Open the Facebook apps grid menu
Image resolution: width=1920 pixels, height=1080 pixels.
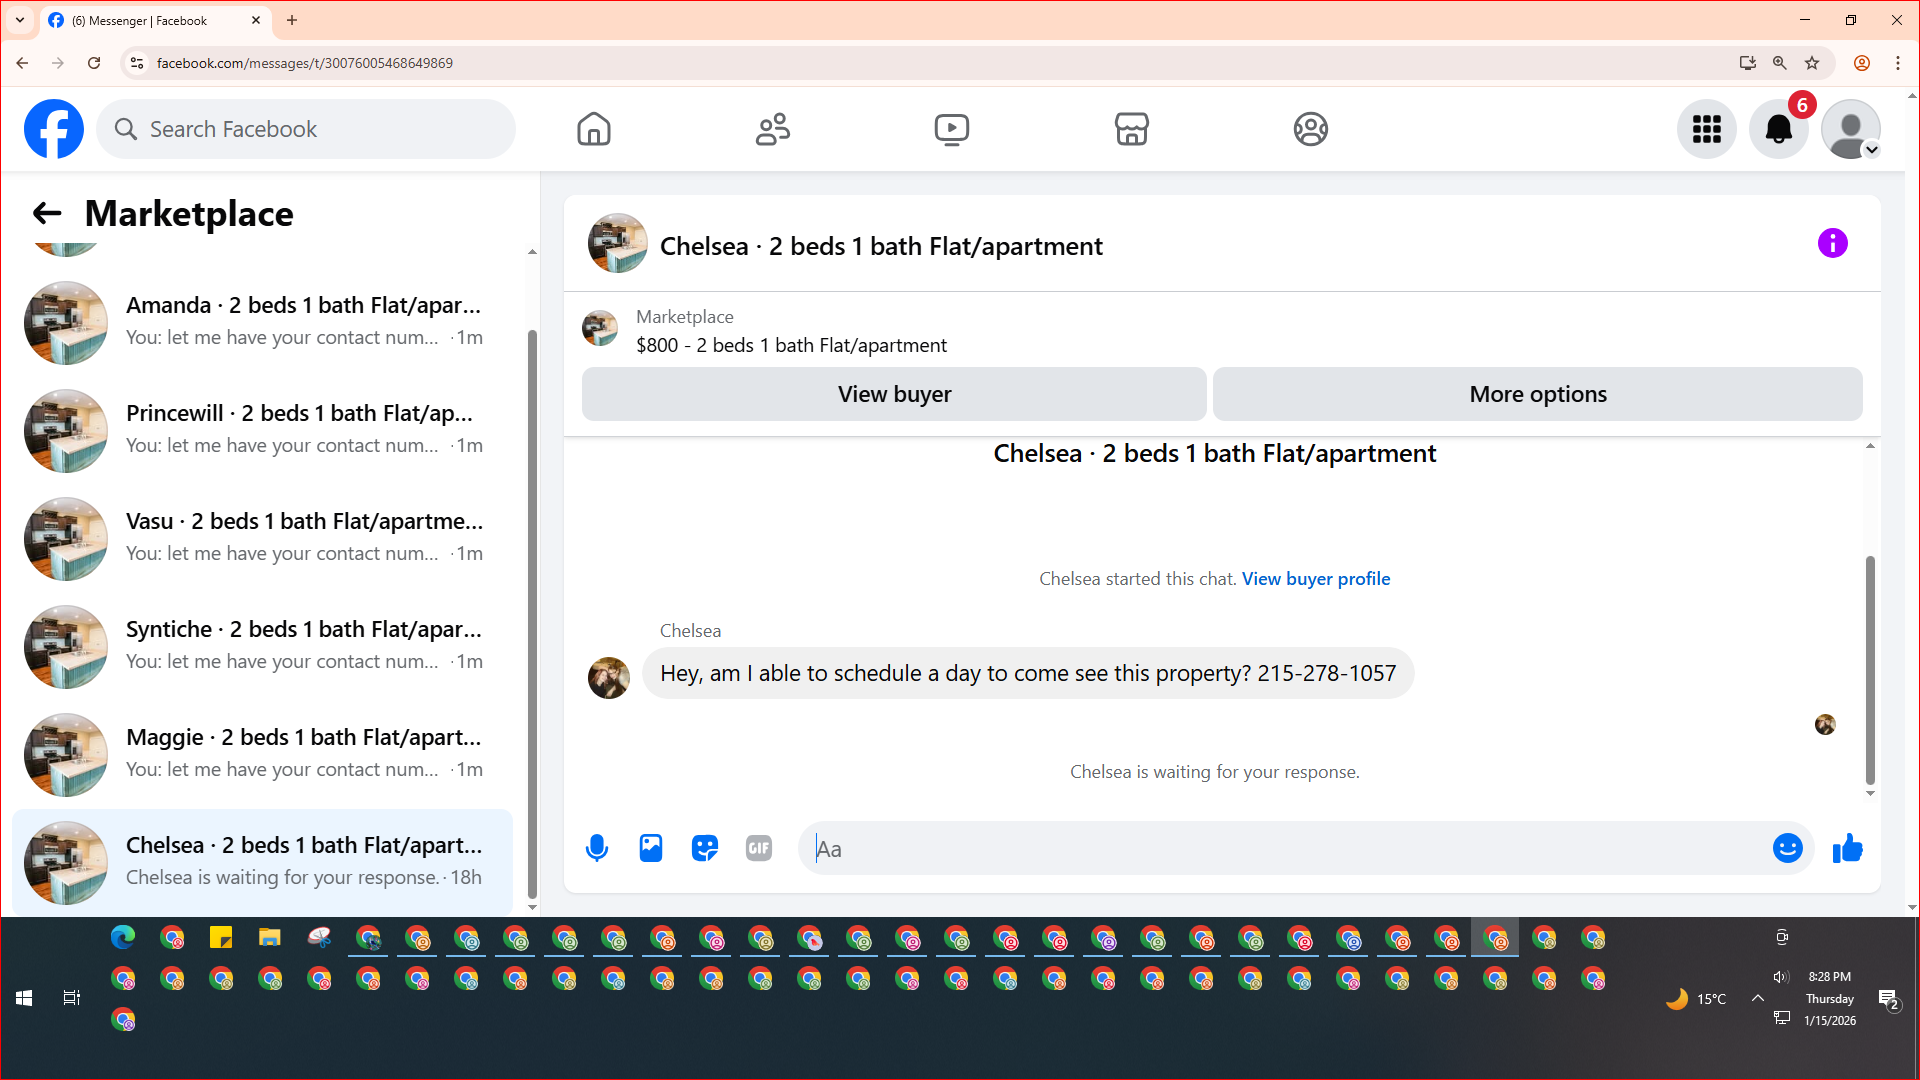pyautogui.click(x=1706, y=129)
